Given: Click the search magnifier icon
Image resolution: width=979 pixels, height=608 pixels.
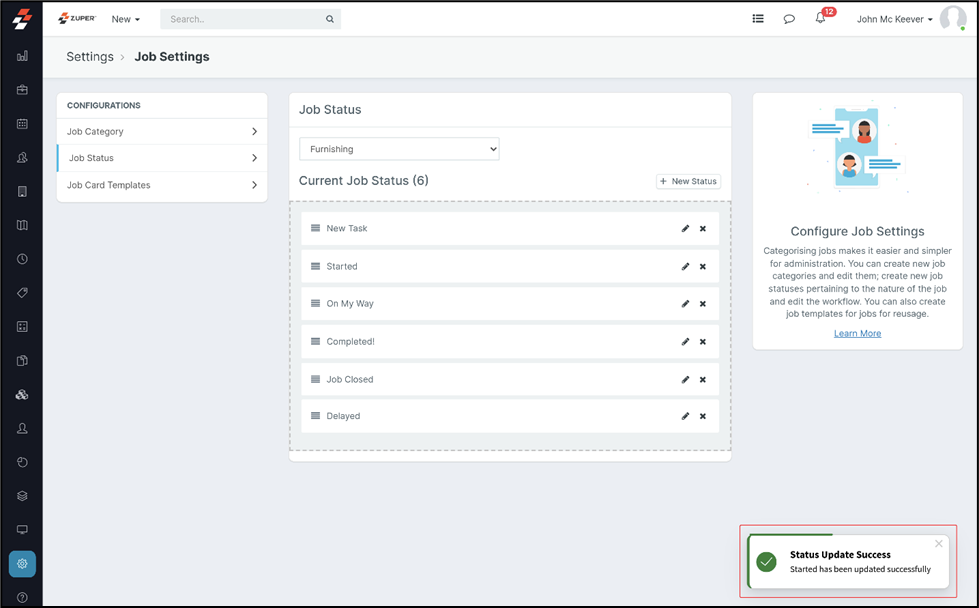Looking at the screenshot, I should (x=330, y=19).
